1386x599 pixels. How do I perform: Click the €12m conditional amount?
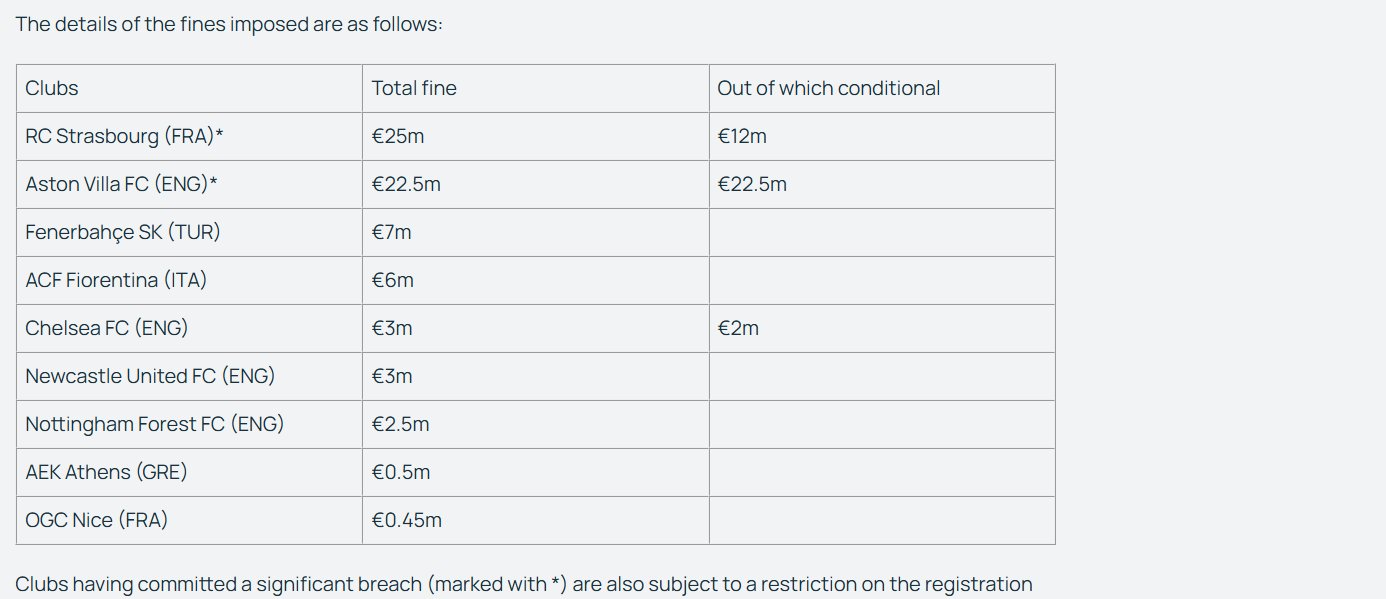point(742,136)
